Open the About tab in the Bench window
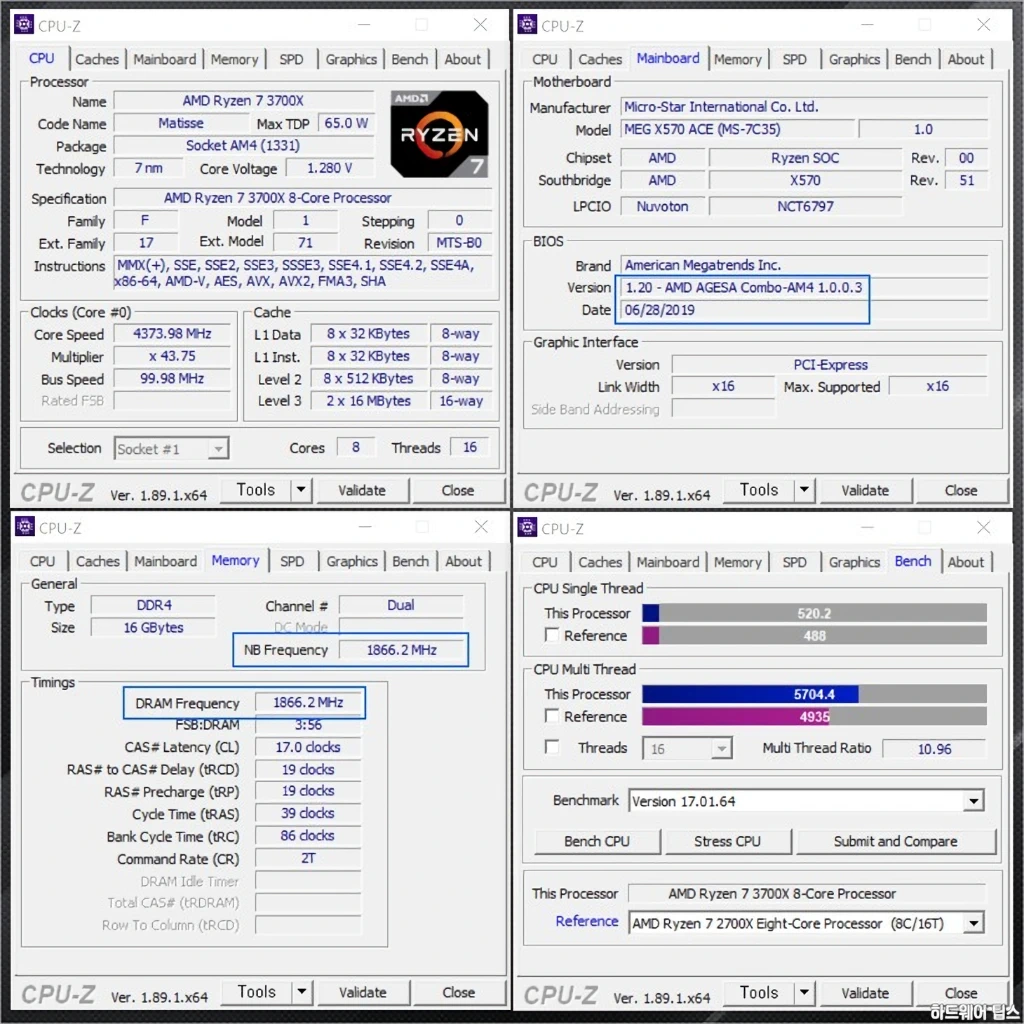 pos(966,562)
